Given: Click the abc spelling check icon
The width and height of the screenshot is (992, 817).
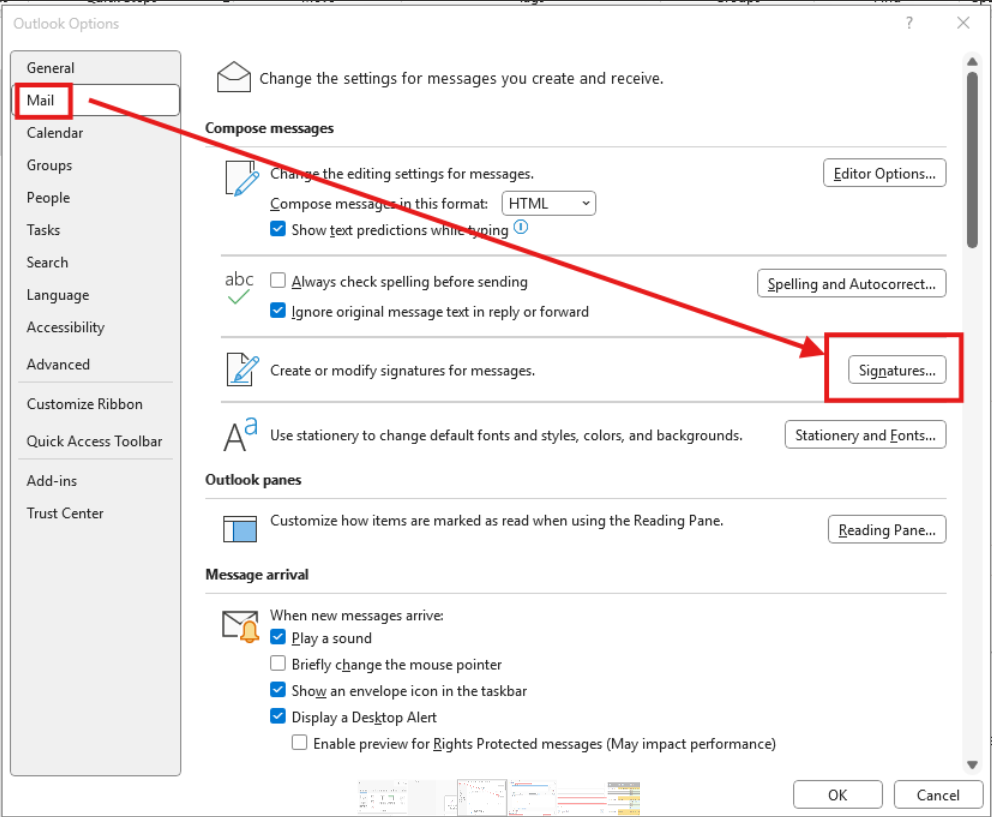Looking at the screenshot, I should [239, 288].
